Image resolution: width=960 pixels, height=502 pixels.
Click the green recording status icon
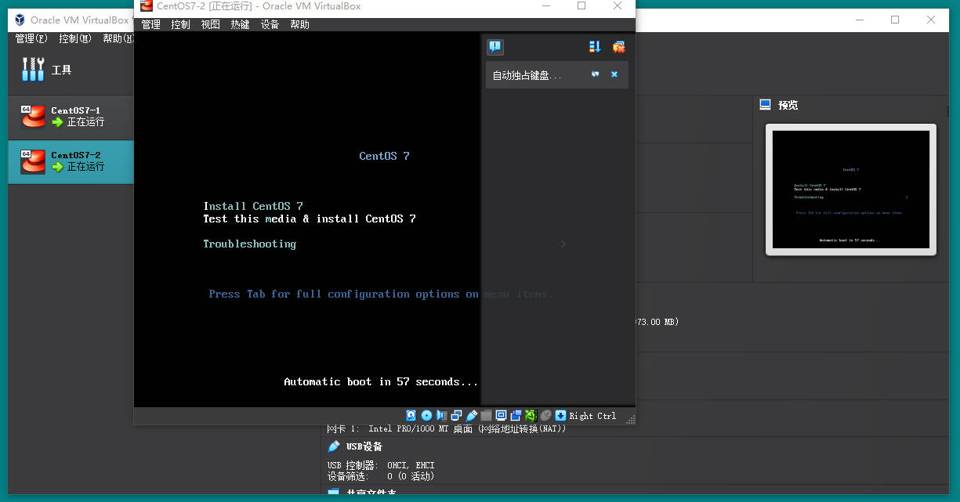[x=531, y=415]
